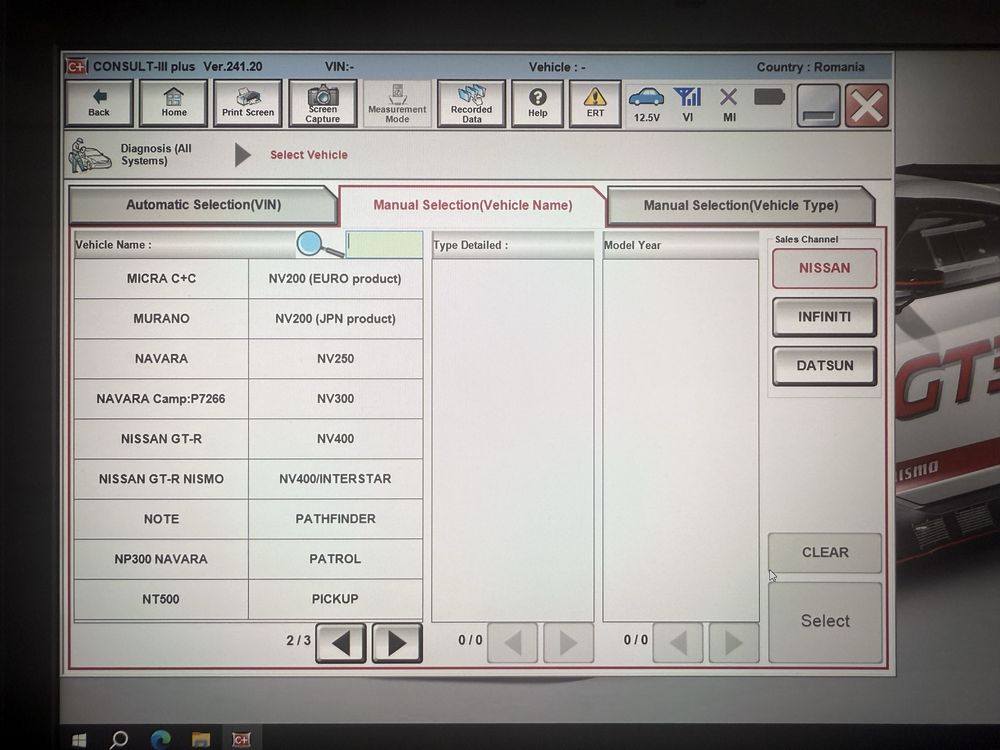
Task: Click the CLEAR button
Action: [x=825, y=553]
